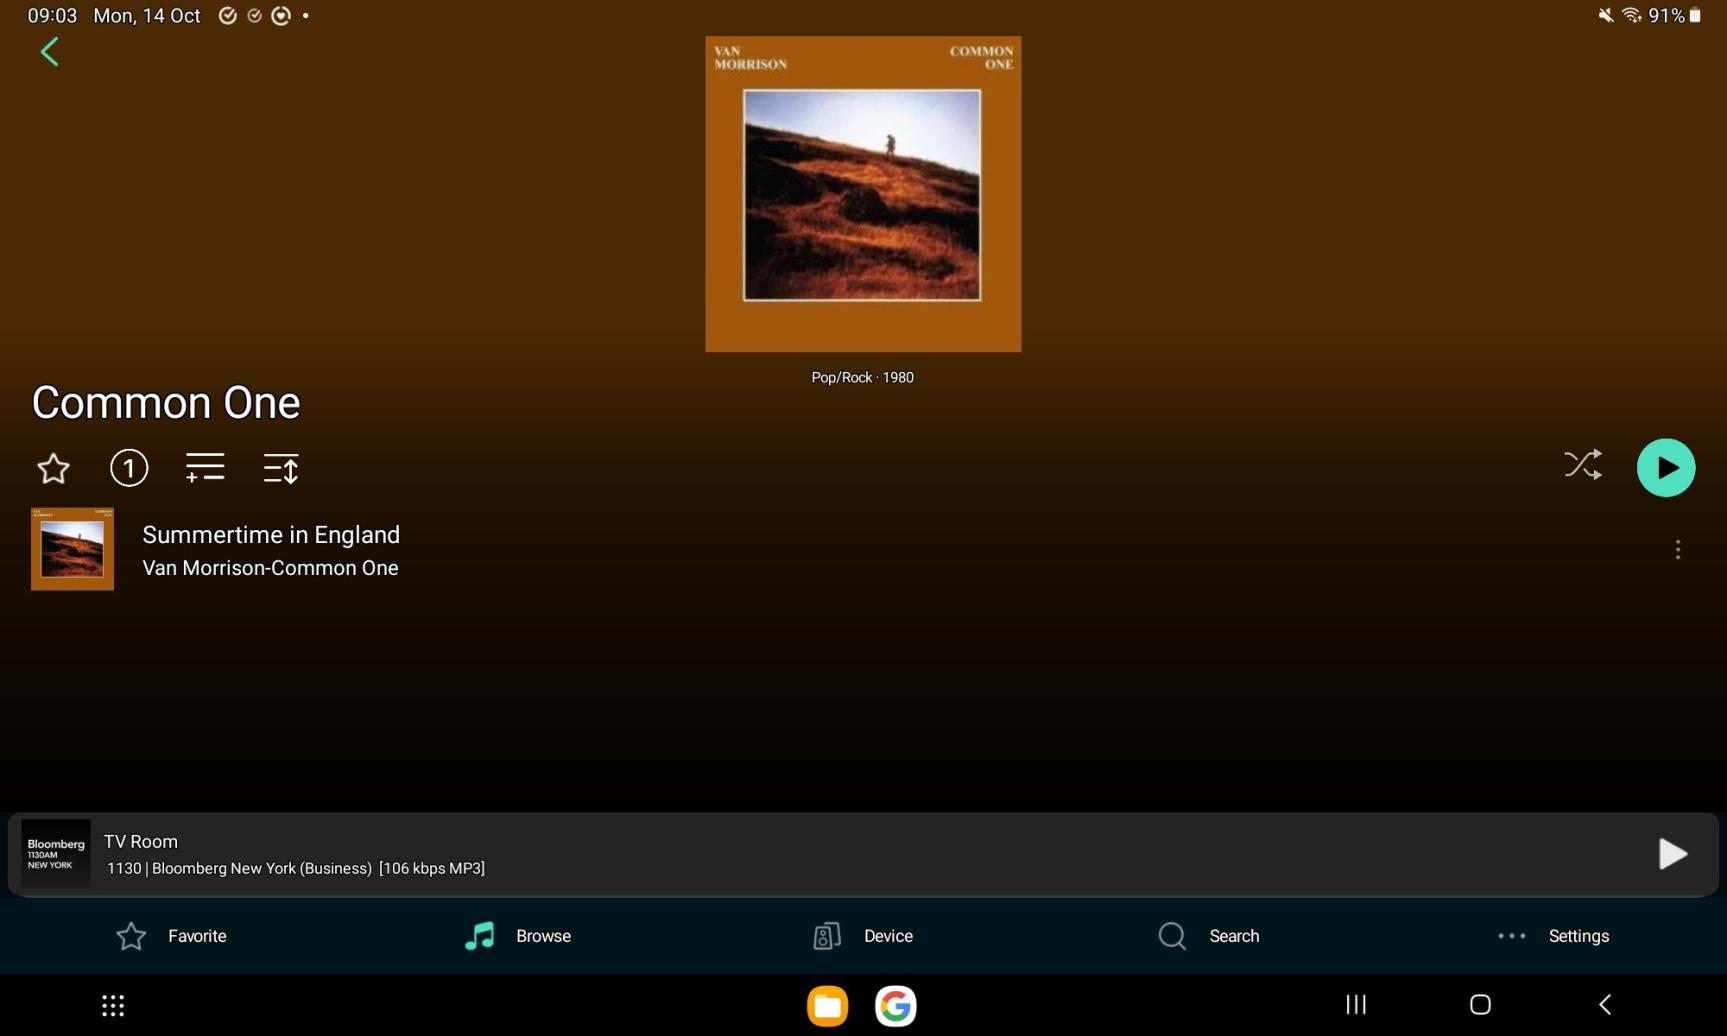Open the Device tab
The height and width of the screenshot is (1036, 1727).
coord(862,936)
